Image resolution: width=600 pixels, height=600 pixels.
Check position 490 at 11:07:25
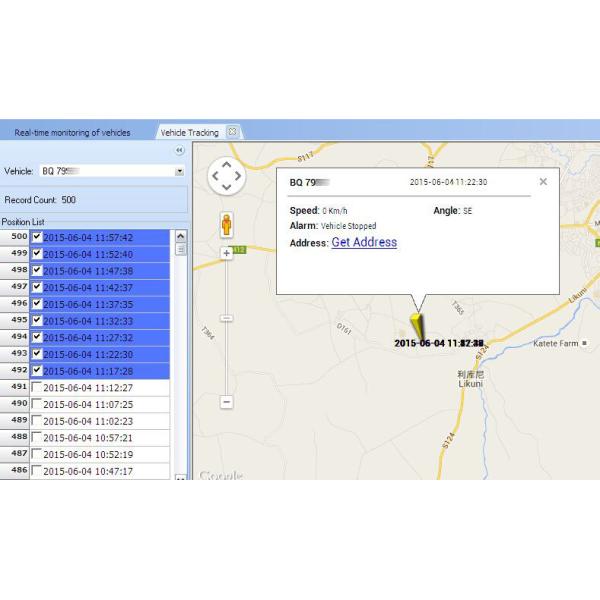tap(37, 403)
